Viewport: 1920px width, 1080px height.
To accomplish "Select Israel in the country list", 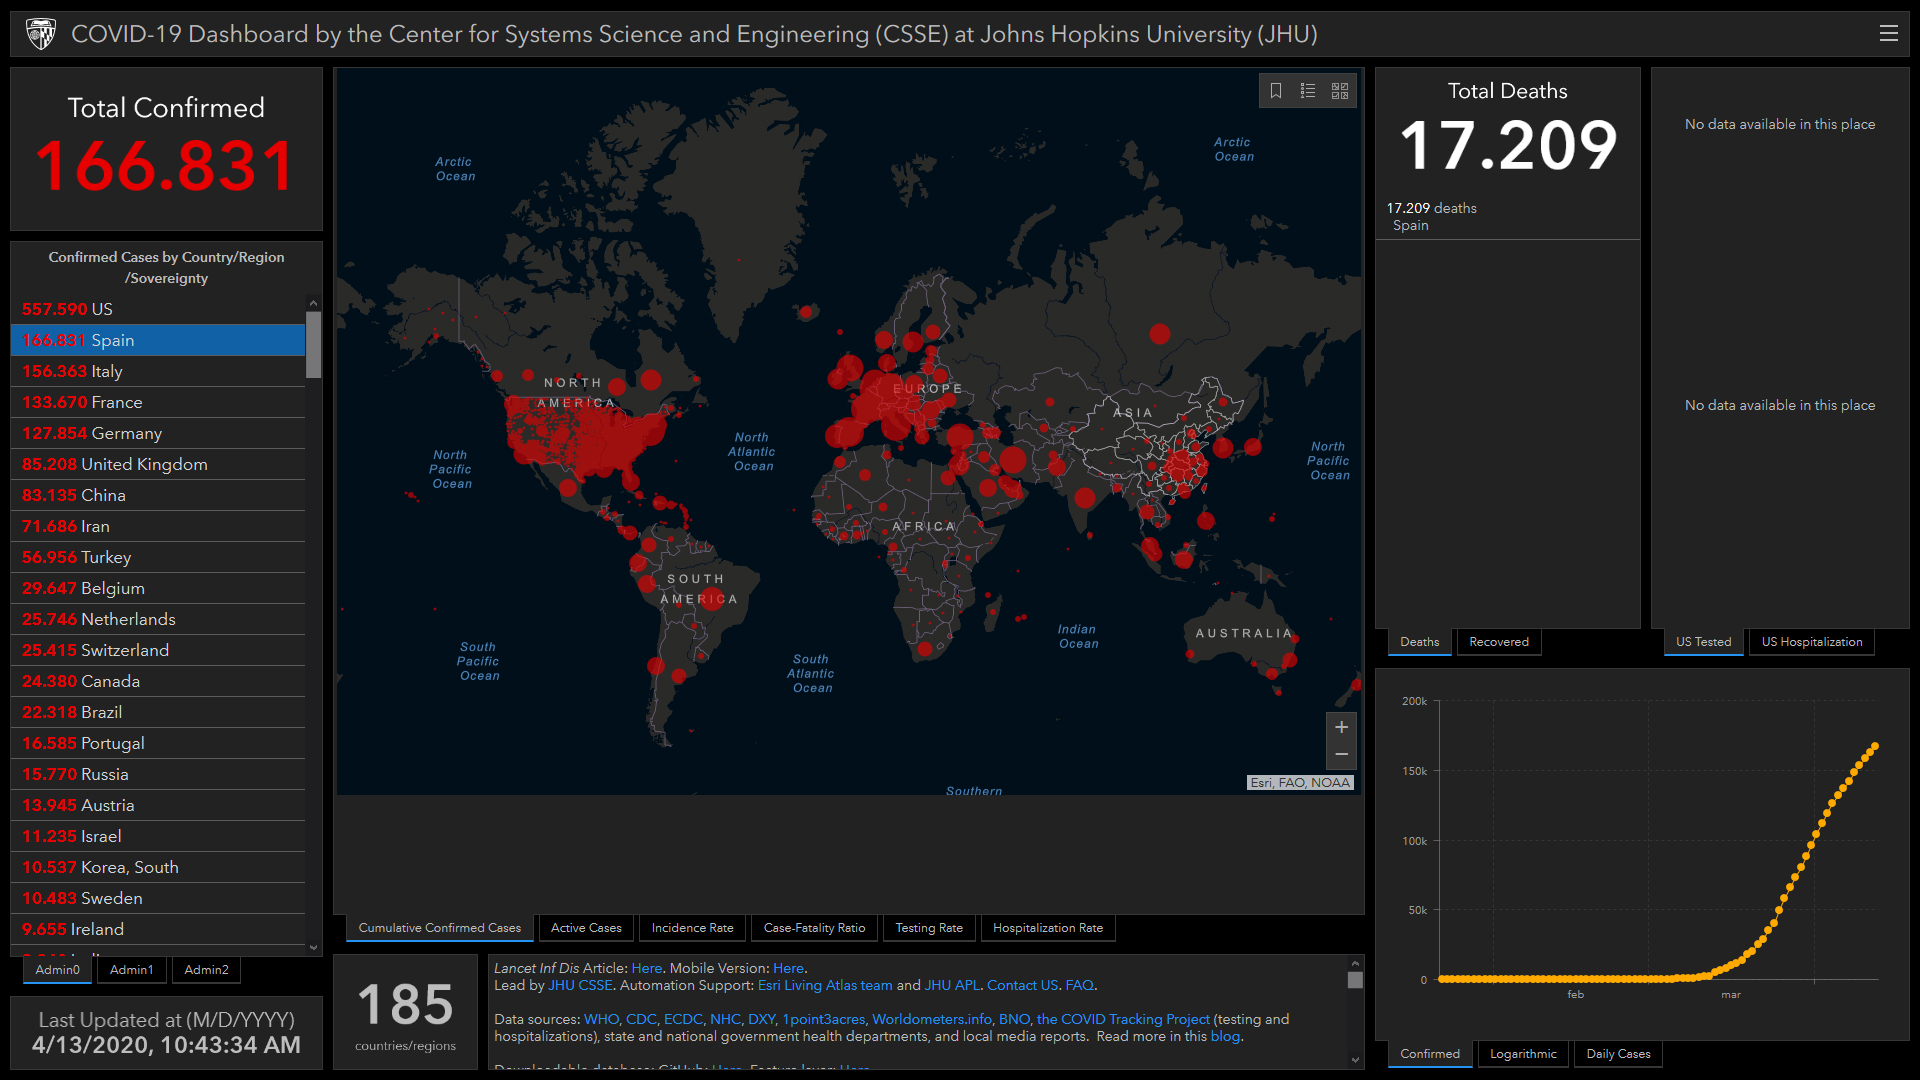I will coord(158,836).
